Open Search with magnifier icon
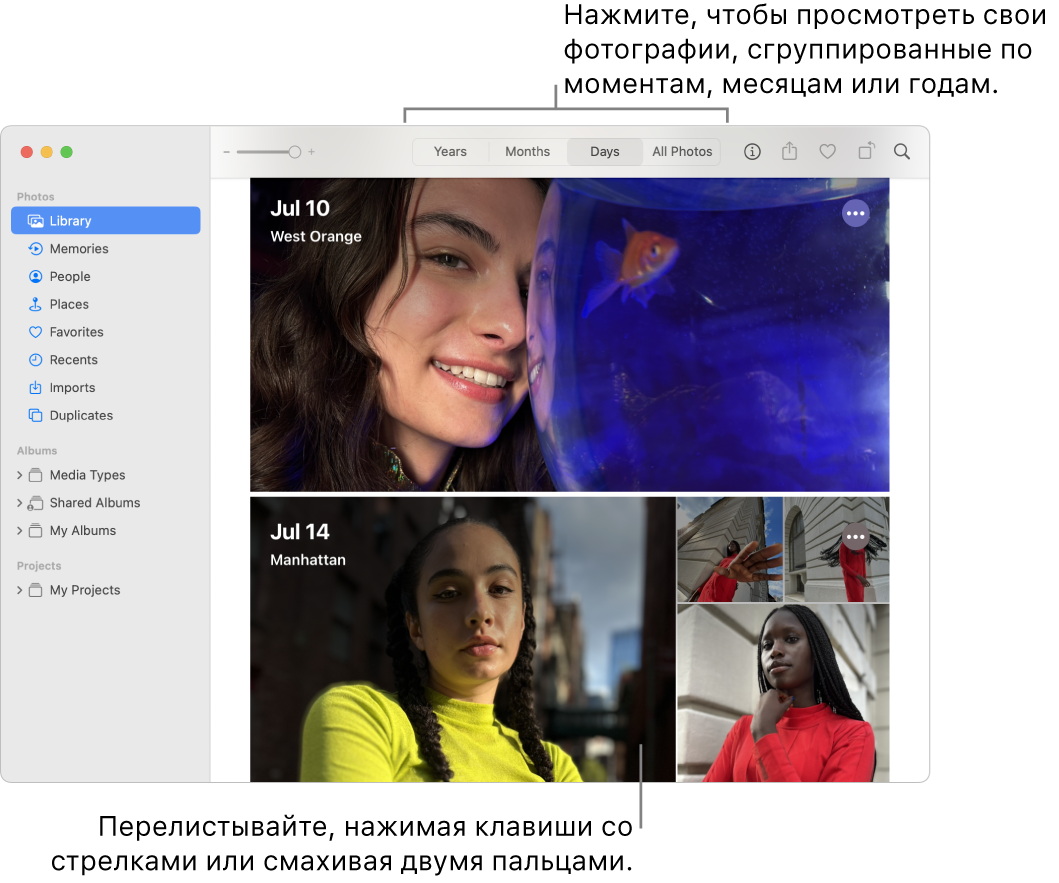The image size is (1059, 883). (x=902, y=151)
